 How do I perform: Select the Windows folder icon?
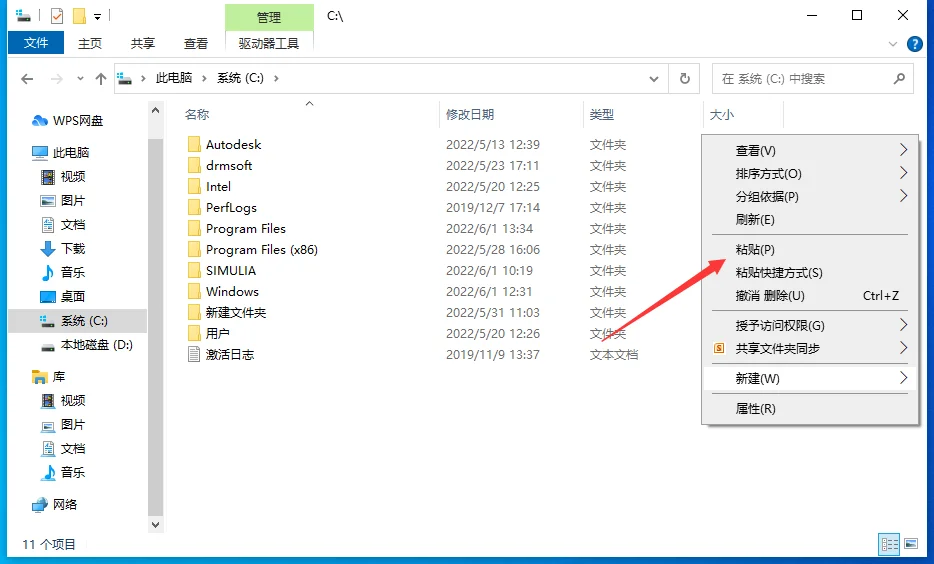(194, 291)
